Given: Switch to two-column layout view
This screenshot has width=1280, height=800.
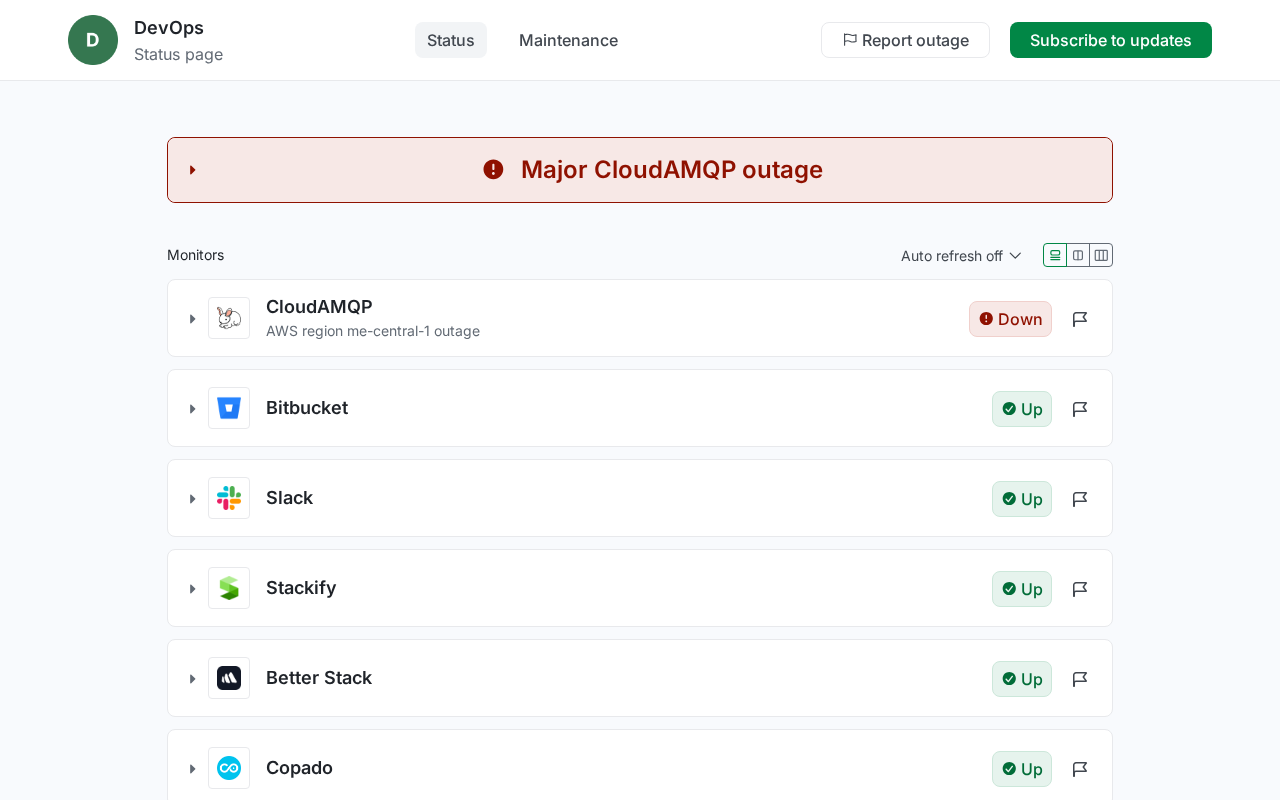Looking at the screenshot, I should point(1078,255).
